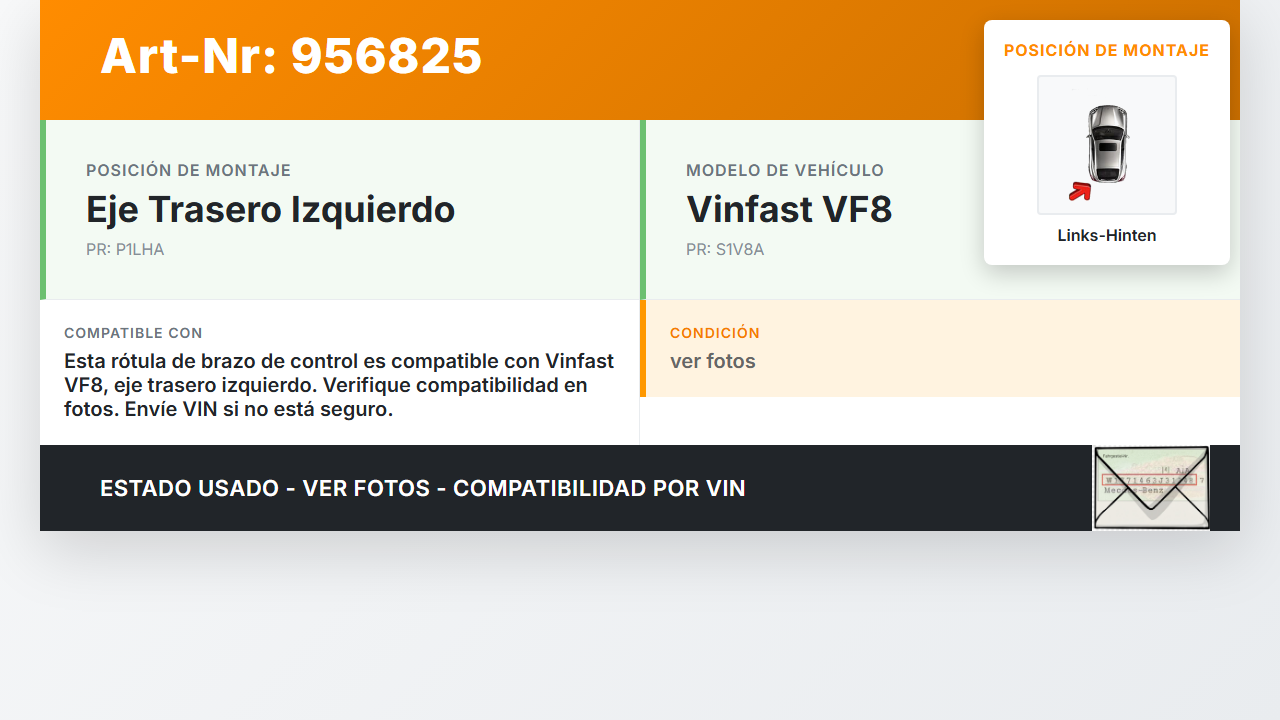Viewport: 1280px width, 720px height.
Task: Click the Links-Hinten caption
Action: (1107, 236)
